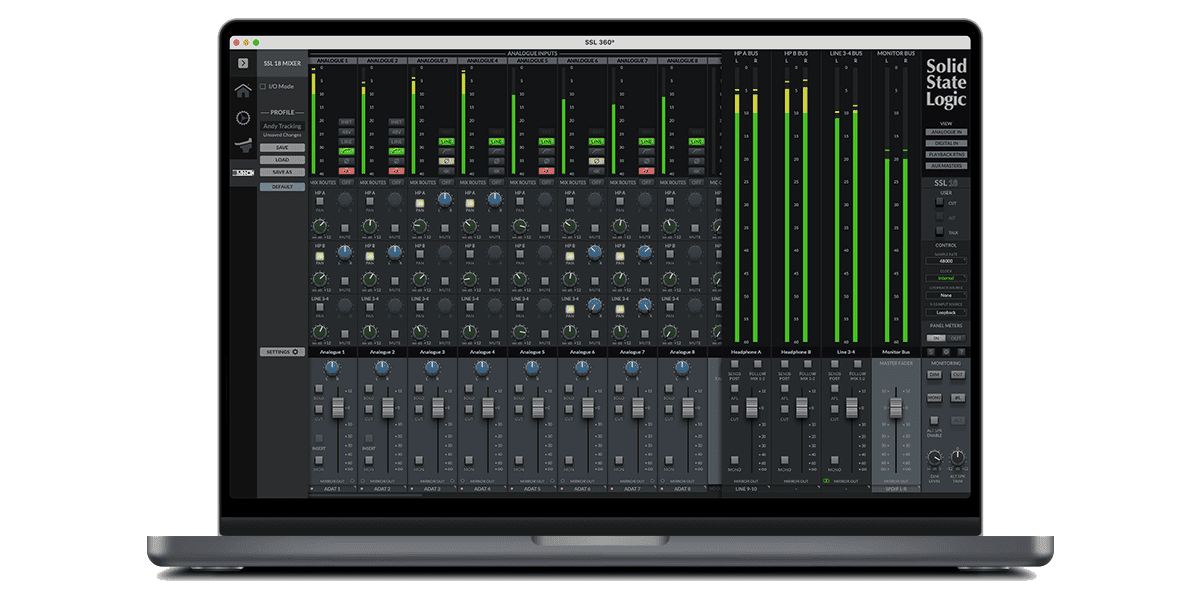Mute Analogue 1 HP A send

click(x=345, y=228)
